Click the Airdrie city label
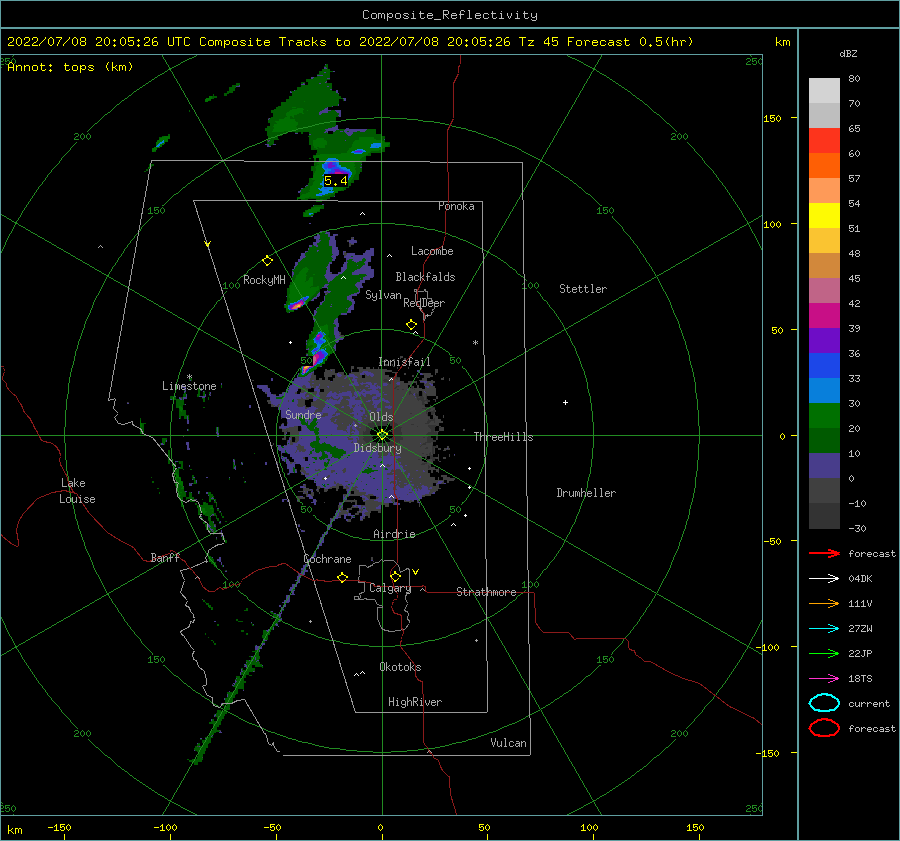The width and height of the screenshot is (900, 841). (394, 534)
